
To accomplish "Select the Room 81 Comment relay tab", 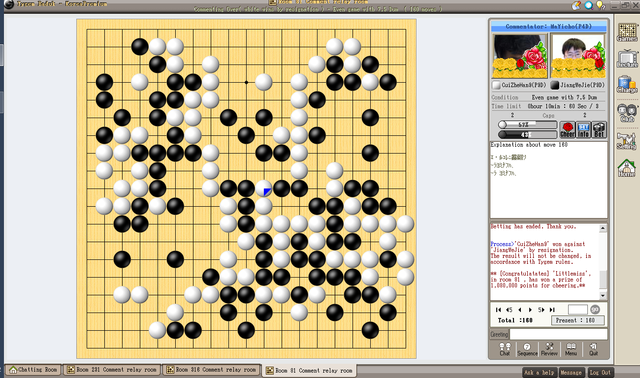I will click(309, 370).
